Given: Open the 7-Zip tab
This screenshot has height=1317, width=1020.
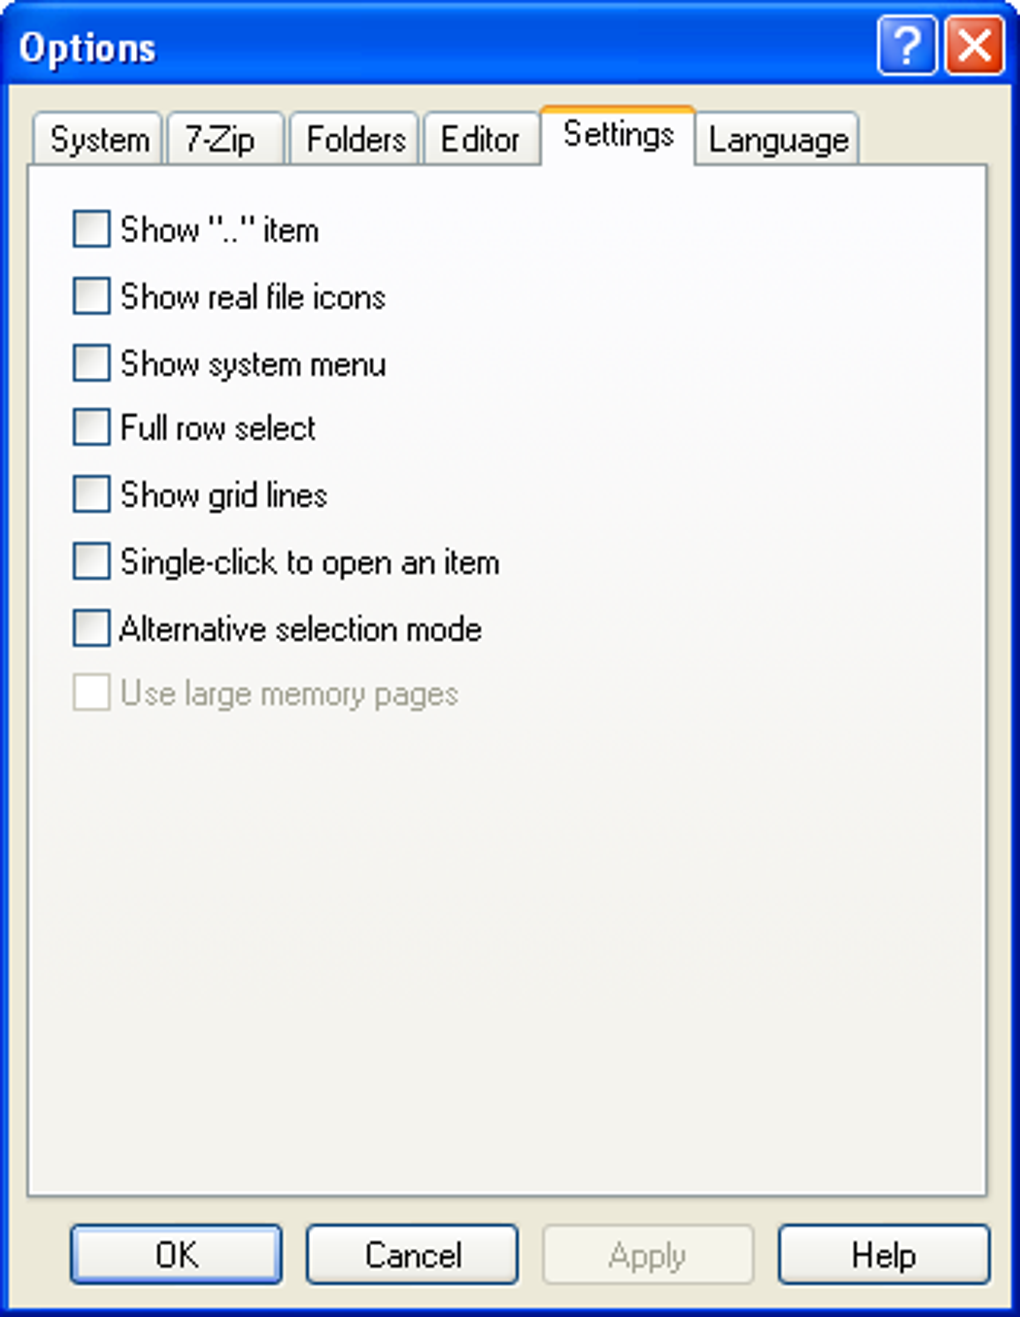Looking at the screenshot, I should 222,139.
